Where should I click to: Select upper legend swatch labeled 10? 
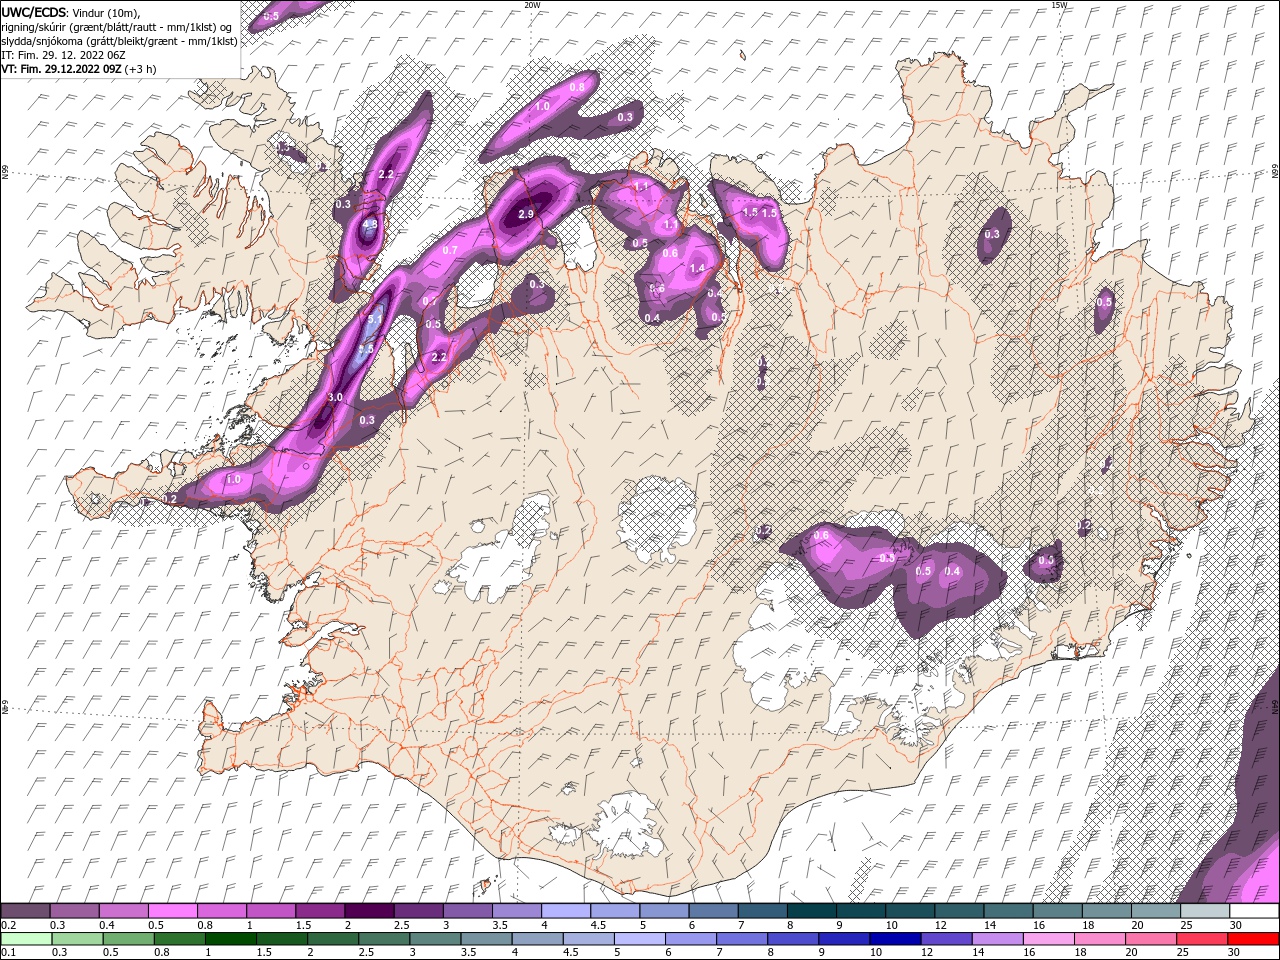(x=910, y=911)
